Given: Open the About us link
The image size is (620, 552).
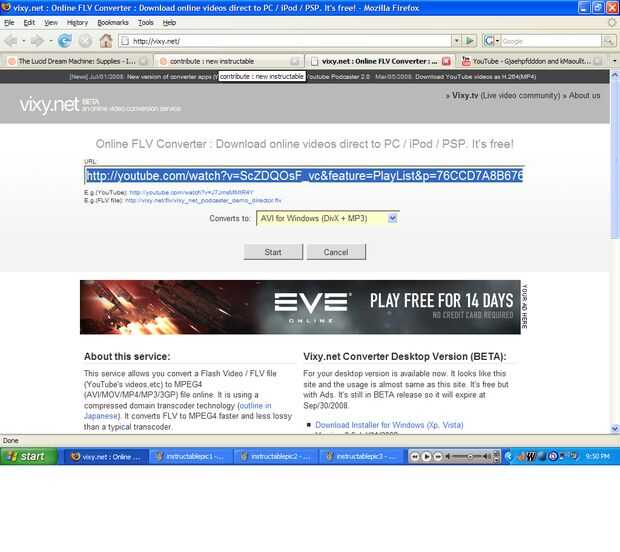Looking at the screenshot, I should pos(584,95).
